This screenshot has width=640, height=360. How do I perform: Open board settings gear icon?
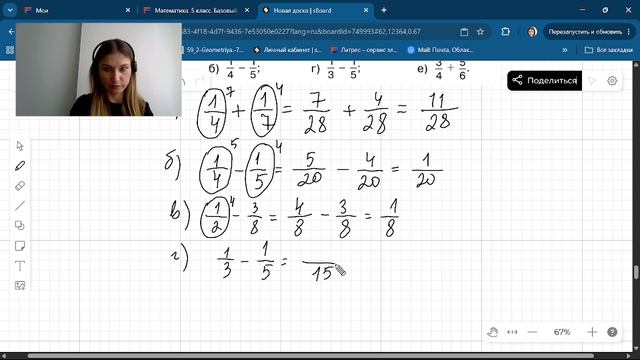tap(612, 81)
